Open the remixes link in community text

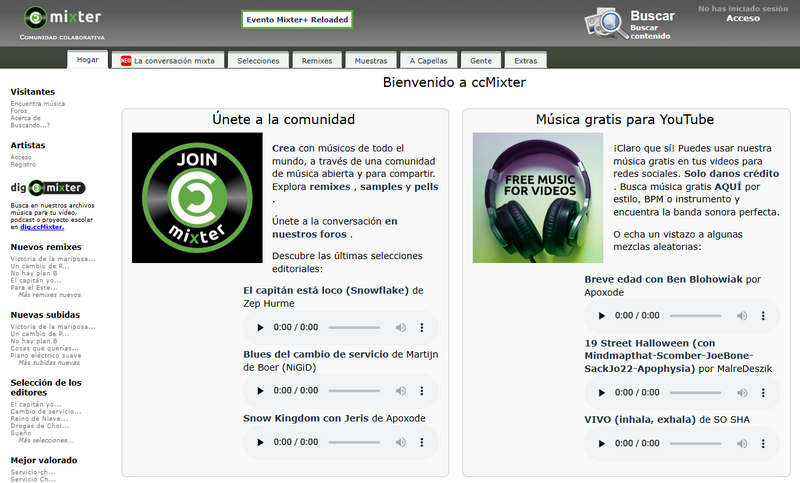[x=330, y=187]
